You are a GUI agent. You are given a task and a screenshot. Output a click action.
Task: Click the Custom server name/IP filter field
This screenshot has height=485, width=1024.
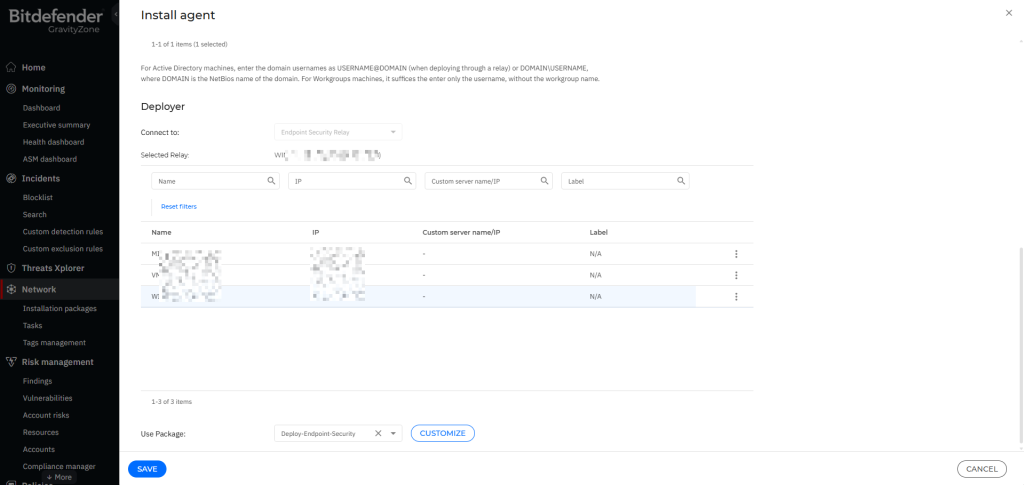point(483,181)
